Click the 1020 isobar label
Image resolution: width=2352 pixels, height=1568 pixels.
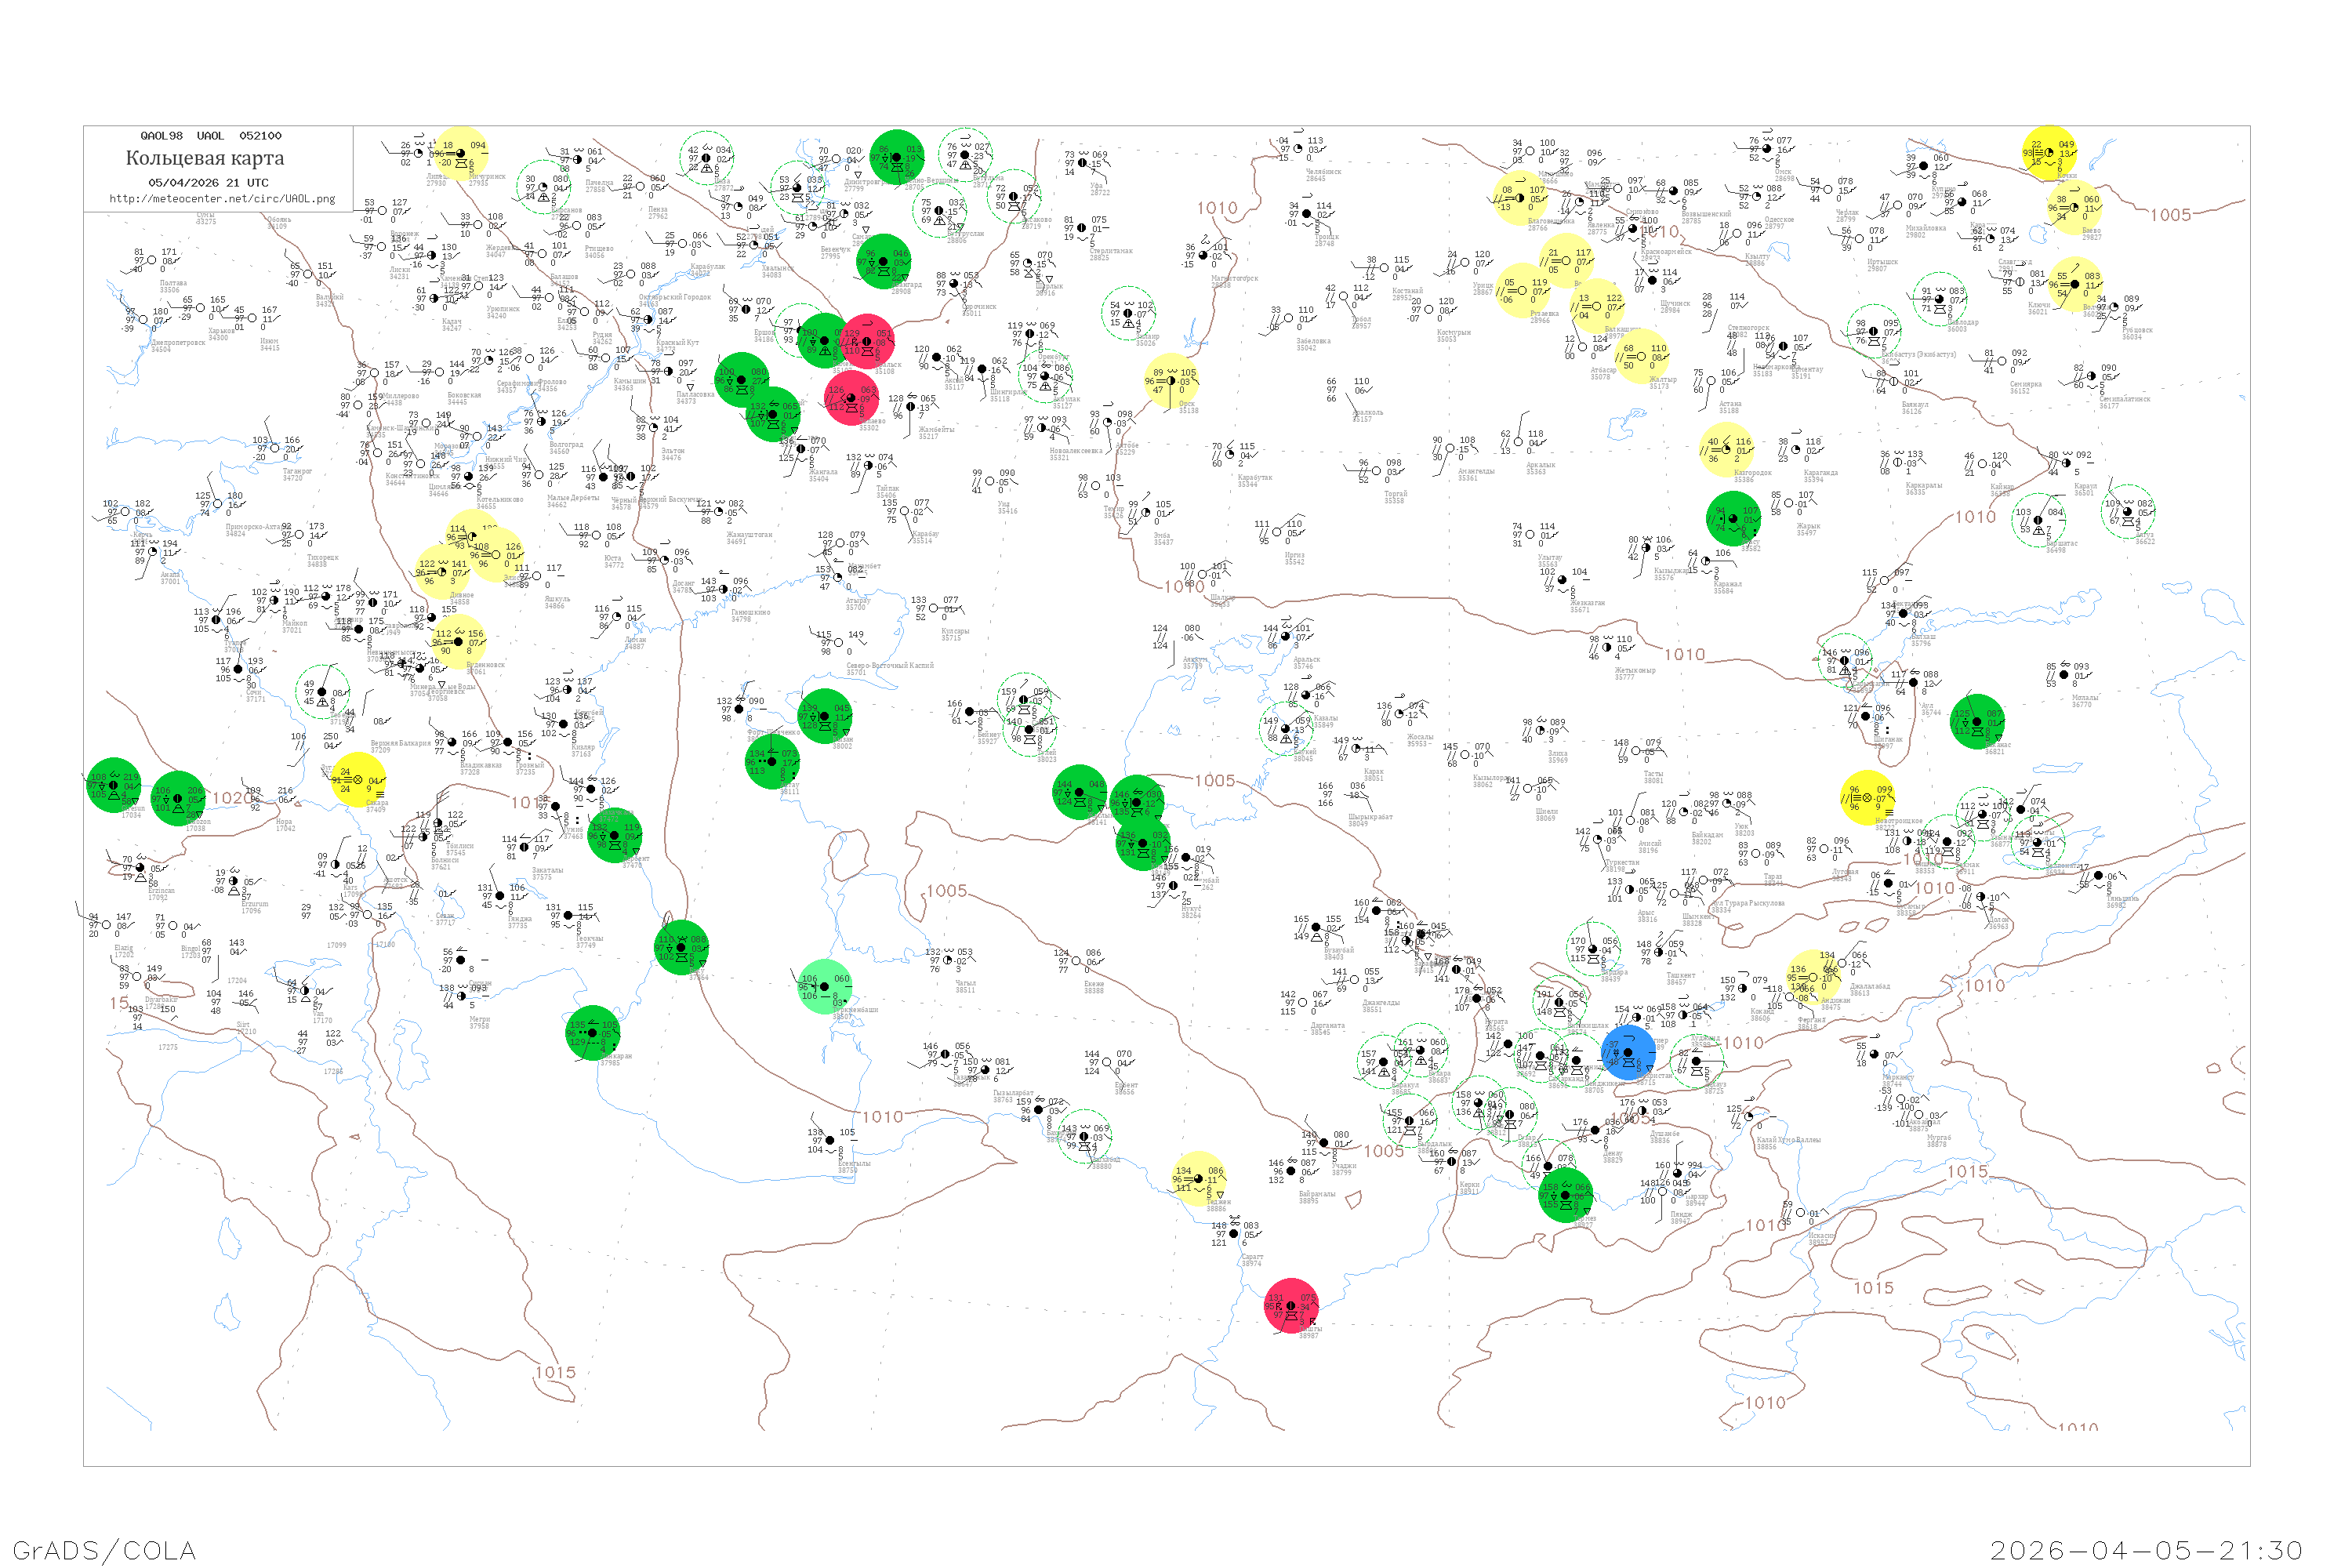232,797
